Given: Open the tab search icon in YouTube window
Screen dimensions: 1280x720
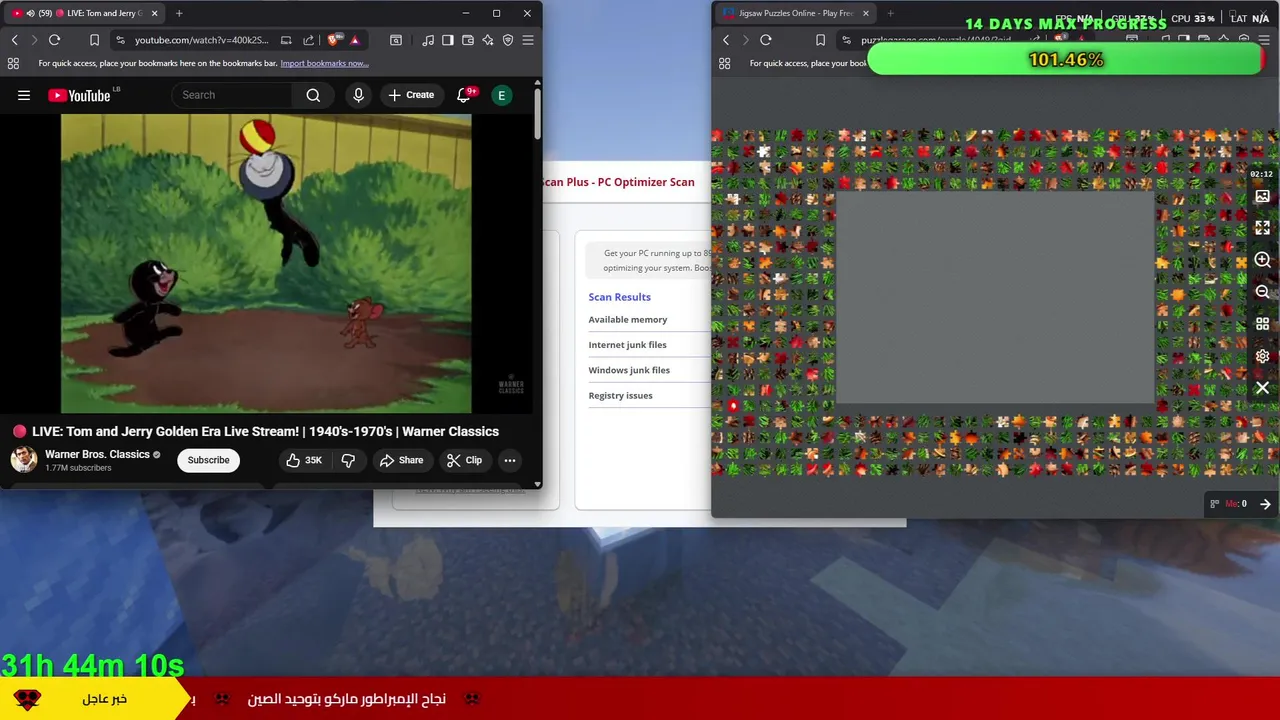Looking at the screenshot, I should 396,40.
